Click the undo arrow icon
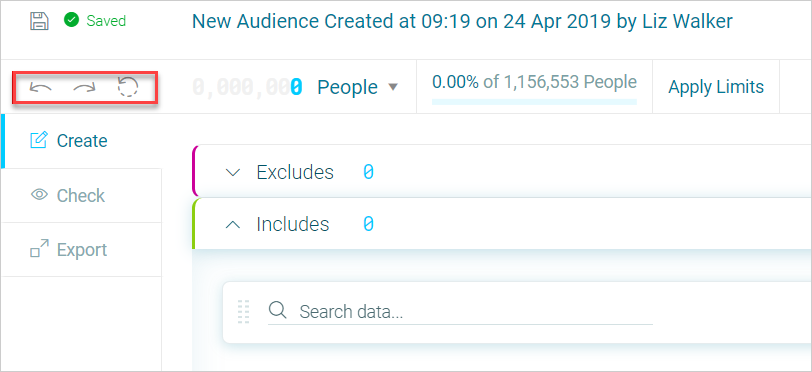 coord(40,87)
